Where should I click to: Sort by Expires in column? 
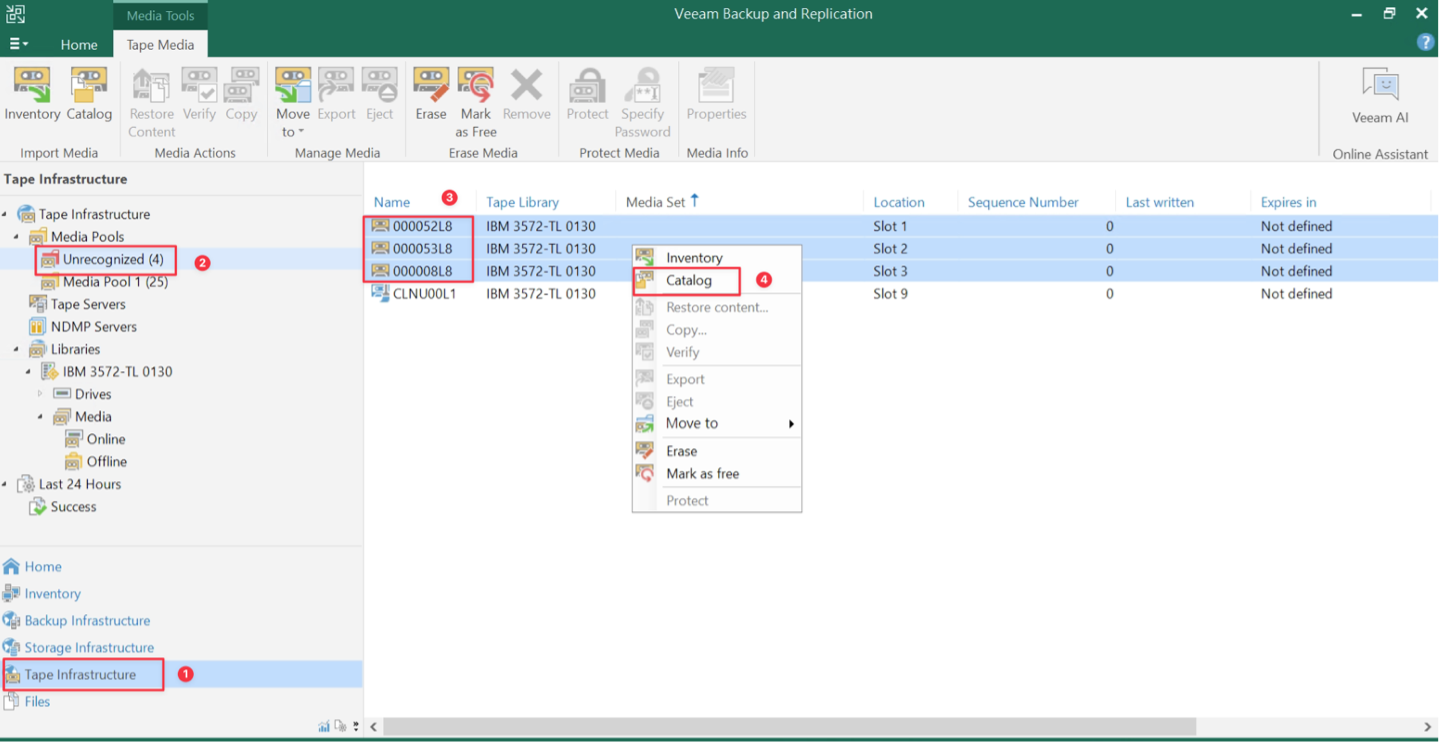pyautogui.click(x=1288, y=202)
